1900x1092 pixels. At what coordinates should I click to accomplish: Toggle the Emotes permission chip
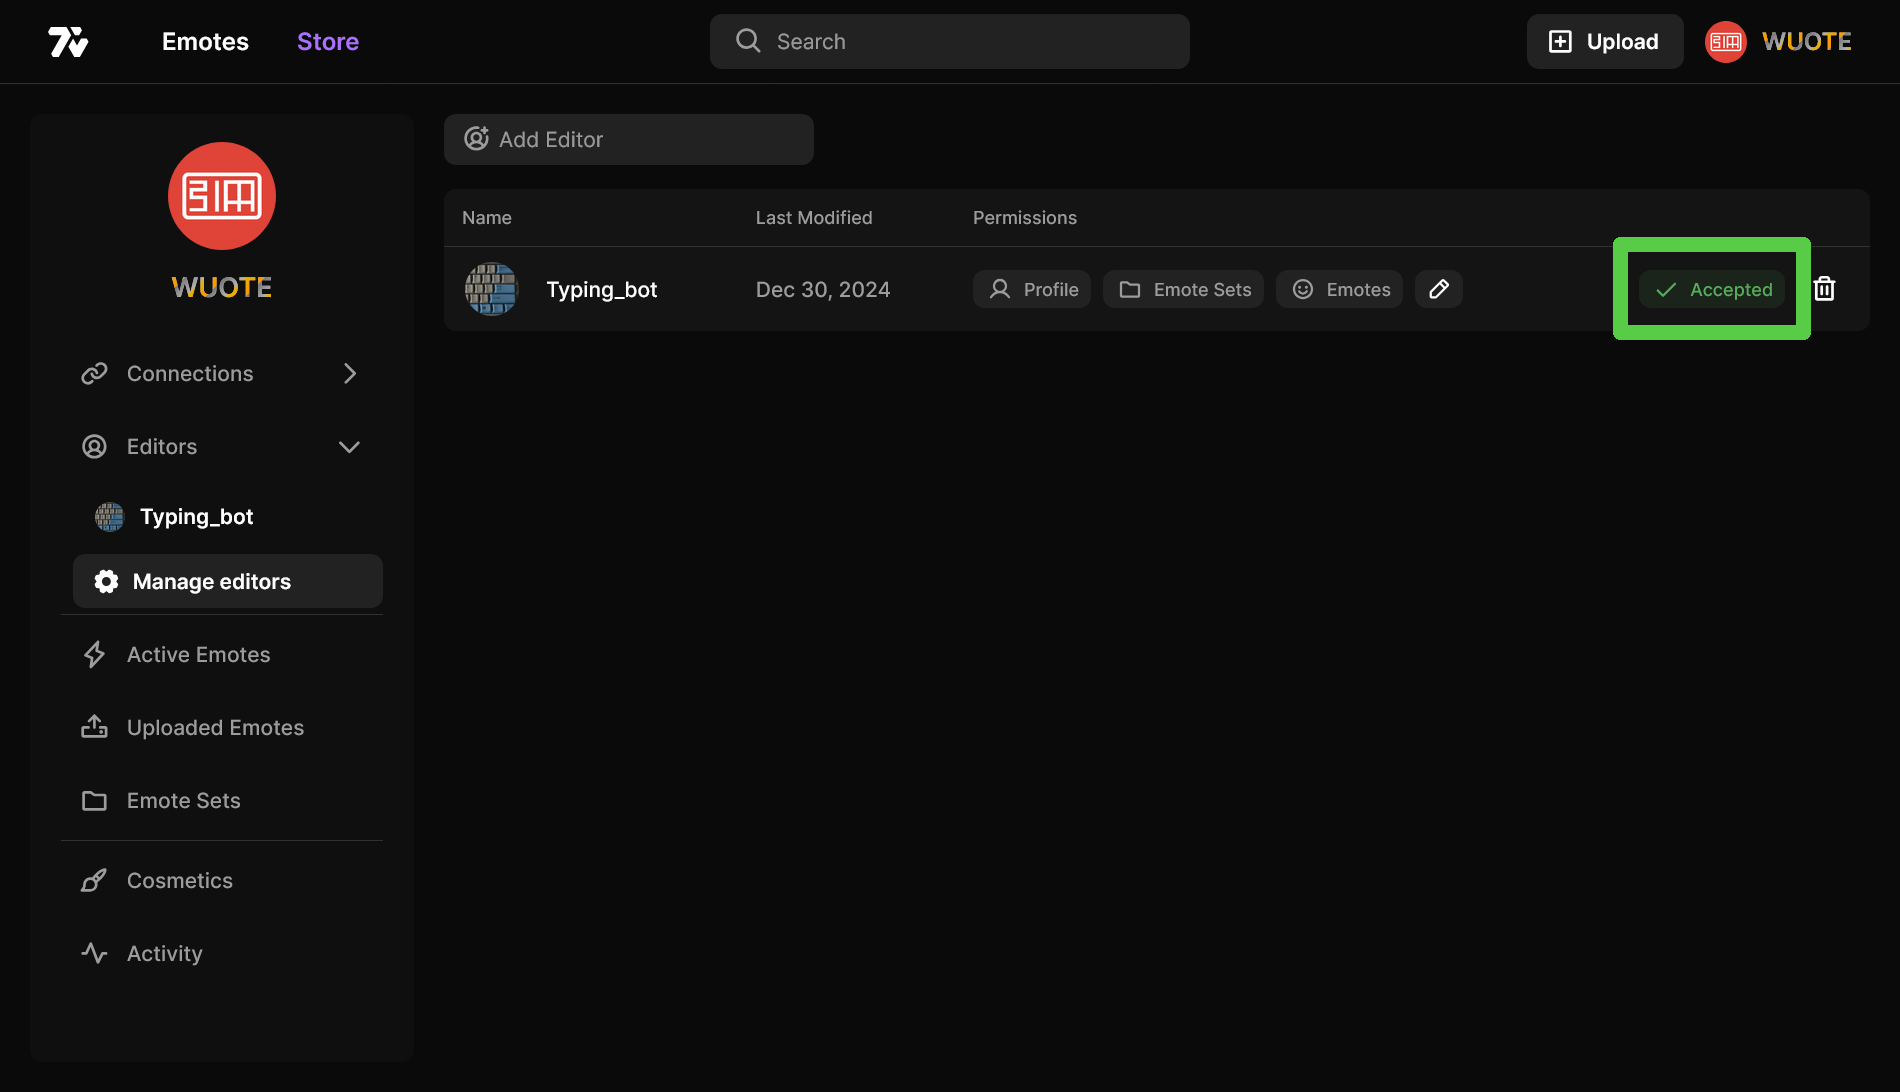tap(1340, 289)
